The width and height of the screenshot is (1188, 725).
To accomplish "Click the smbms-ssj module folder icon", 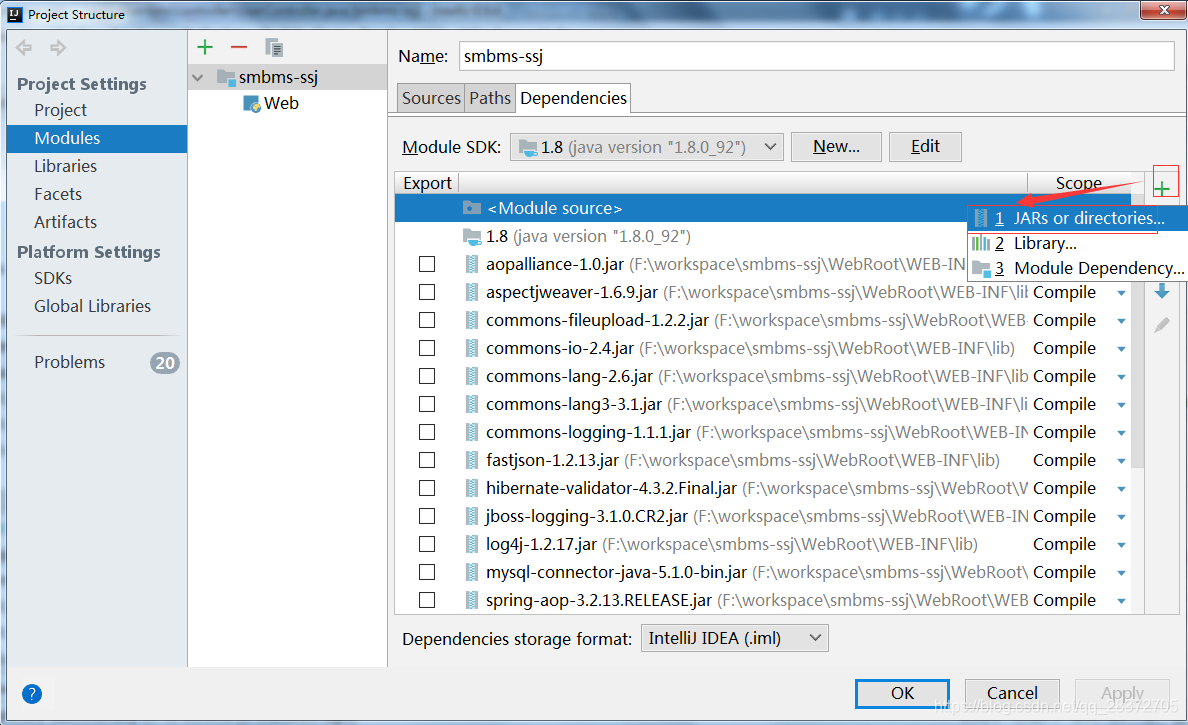I will tap(226, 77).
